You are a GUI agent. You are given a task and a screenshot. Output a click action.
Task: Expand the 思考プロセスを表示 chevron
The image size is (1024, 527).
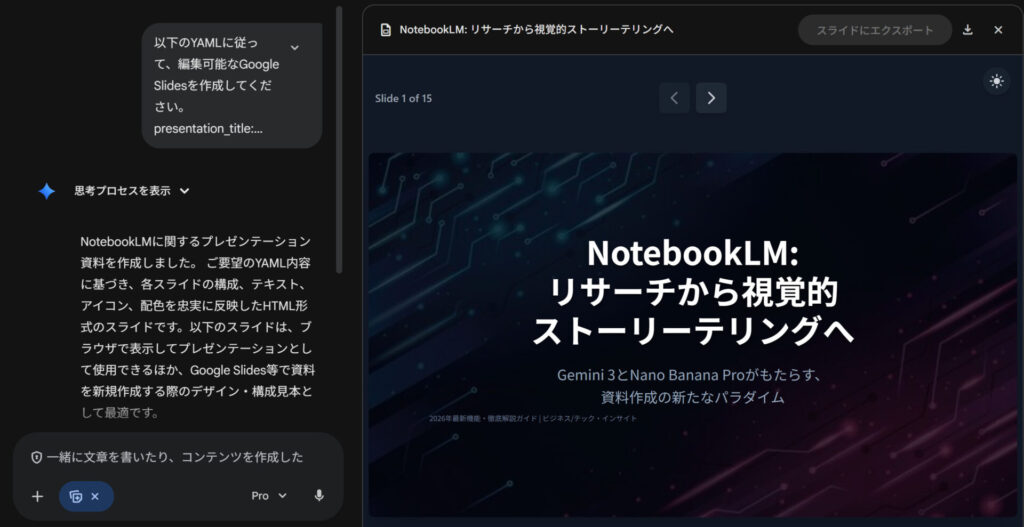click(x=184, y=191)
